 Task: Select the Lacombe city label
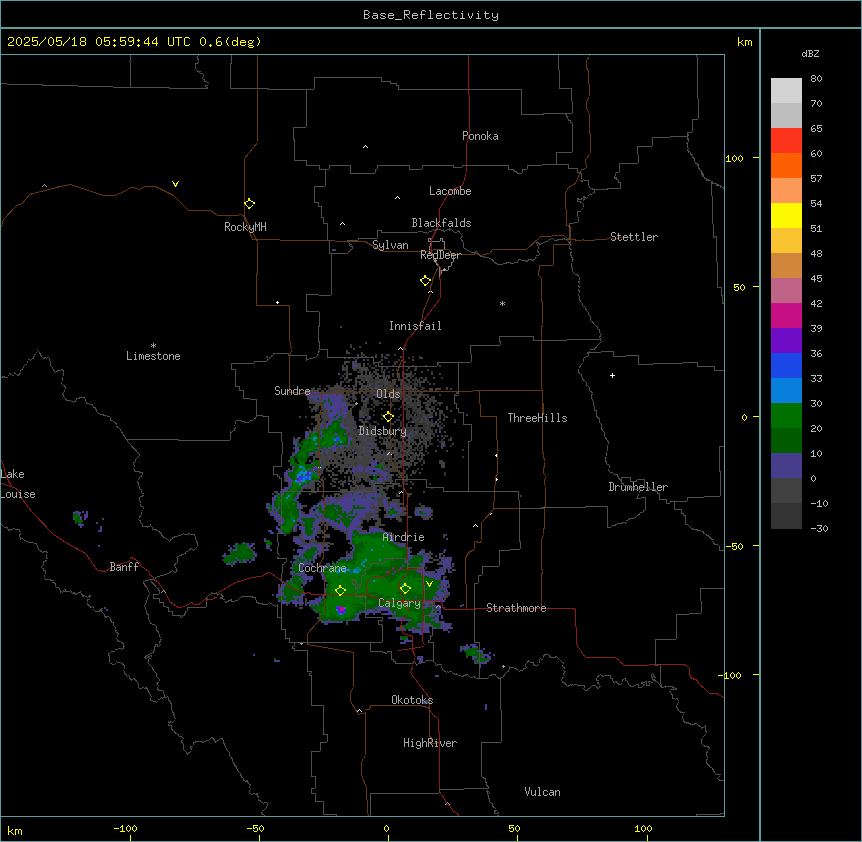tap(450, 191)
